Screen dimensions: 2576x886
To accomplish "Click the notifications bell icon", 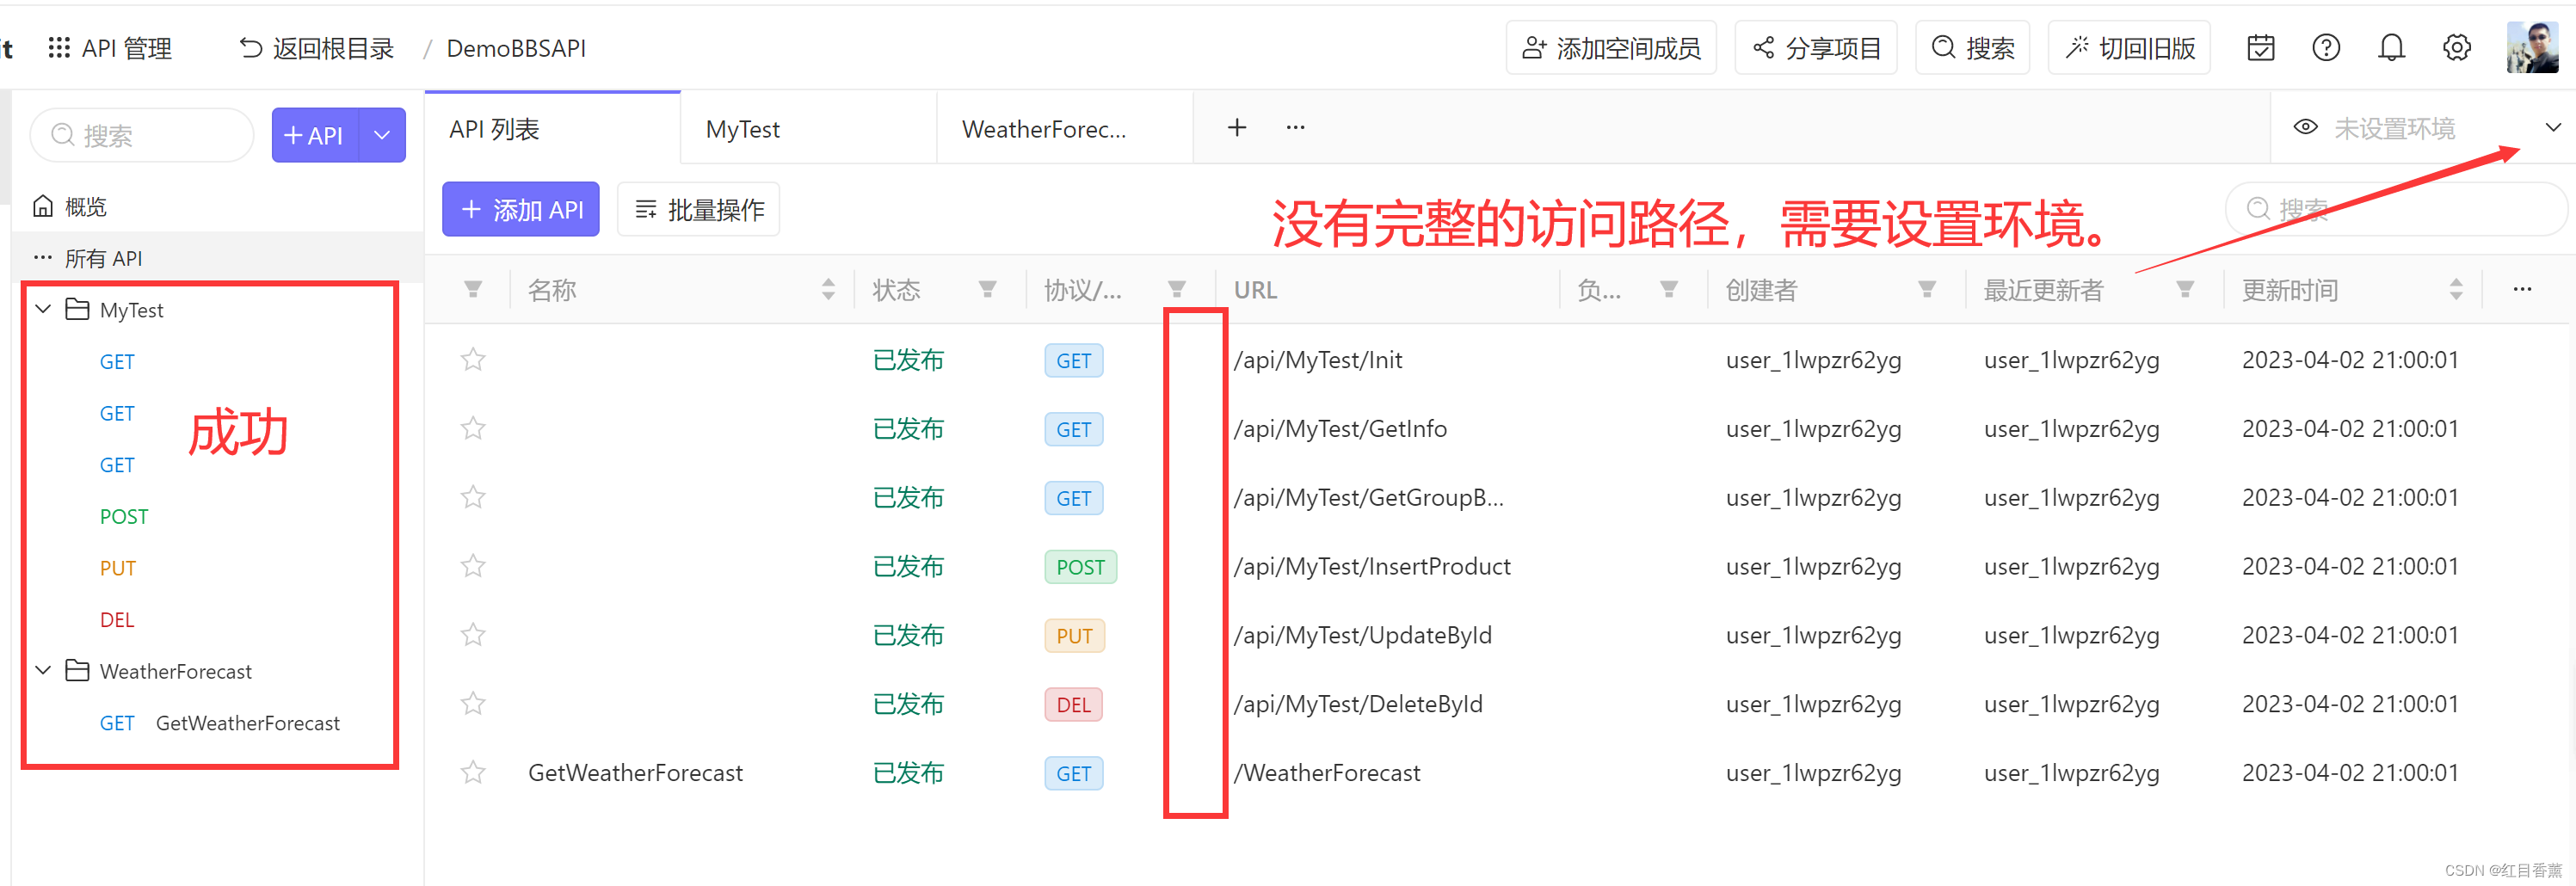I will [x=2391, y=47].
